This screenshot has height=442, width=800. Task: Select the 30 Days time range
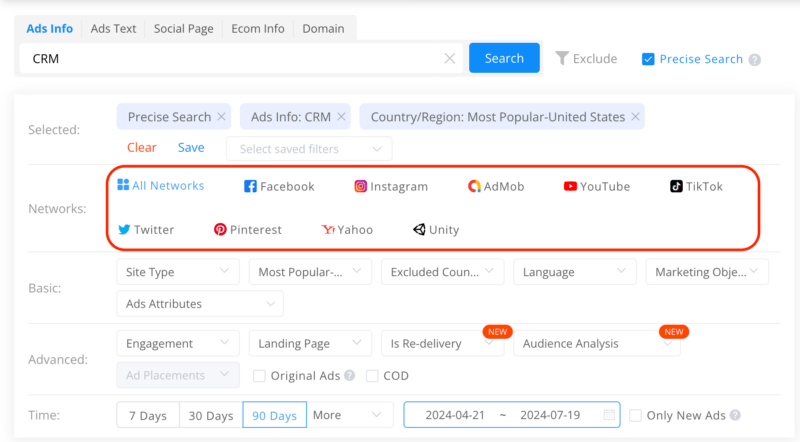(210, 415)
